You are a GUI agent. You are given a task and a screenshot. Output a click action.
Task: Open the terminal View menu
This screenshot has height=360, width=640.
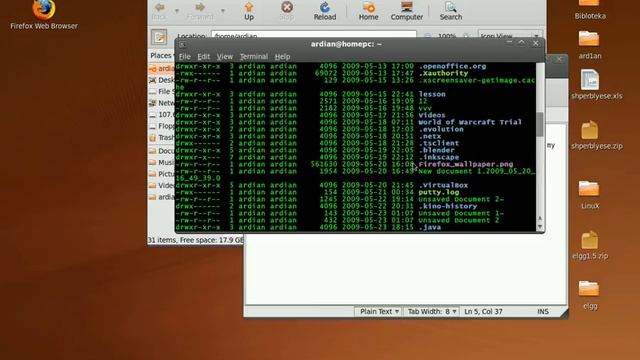tap(224, 57)
